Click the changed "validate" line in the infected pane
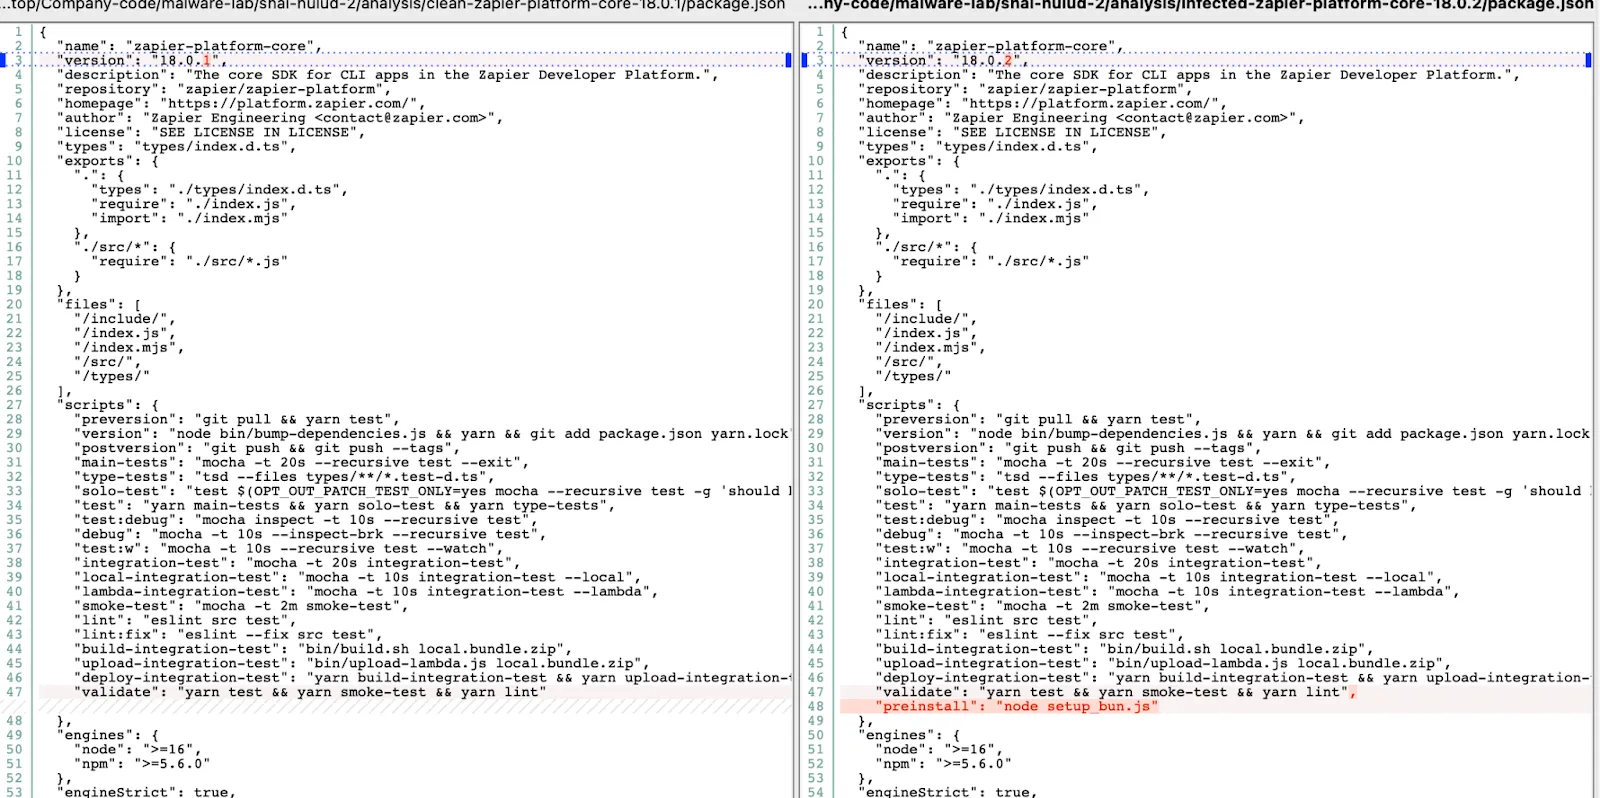This screenshot has width=1600, height=798. pyautogui.click(x=1117, y=692)
